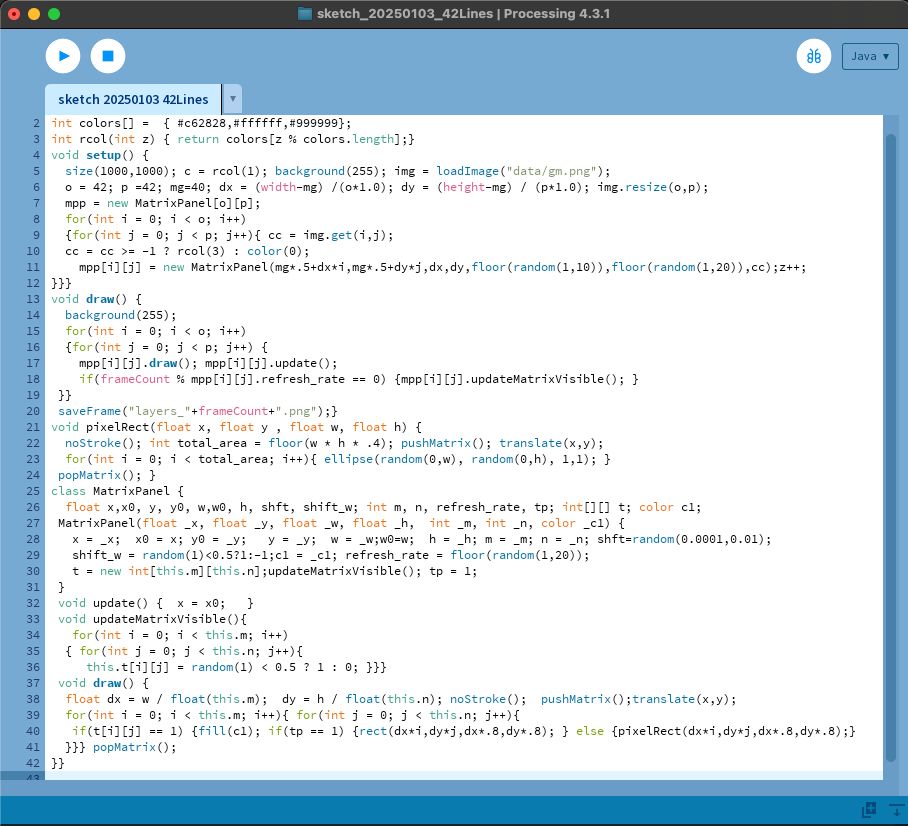The width and height of the screenshot is (908, 826).
Task: Click the copy-to-clipboard icon in status bar
Action: coord(869,810)
